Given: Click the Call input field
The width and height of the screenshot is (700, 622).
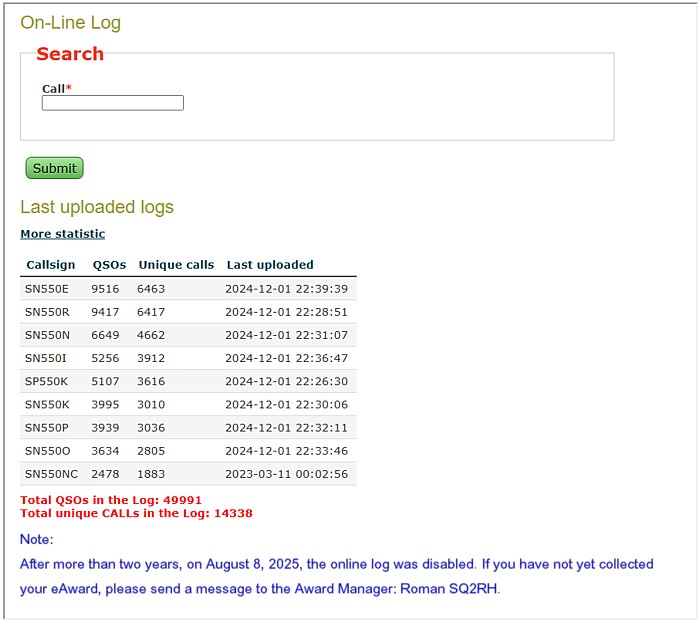Looking at the screenshot, I should (112, 103).
